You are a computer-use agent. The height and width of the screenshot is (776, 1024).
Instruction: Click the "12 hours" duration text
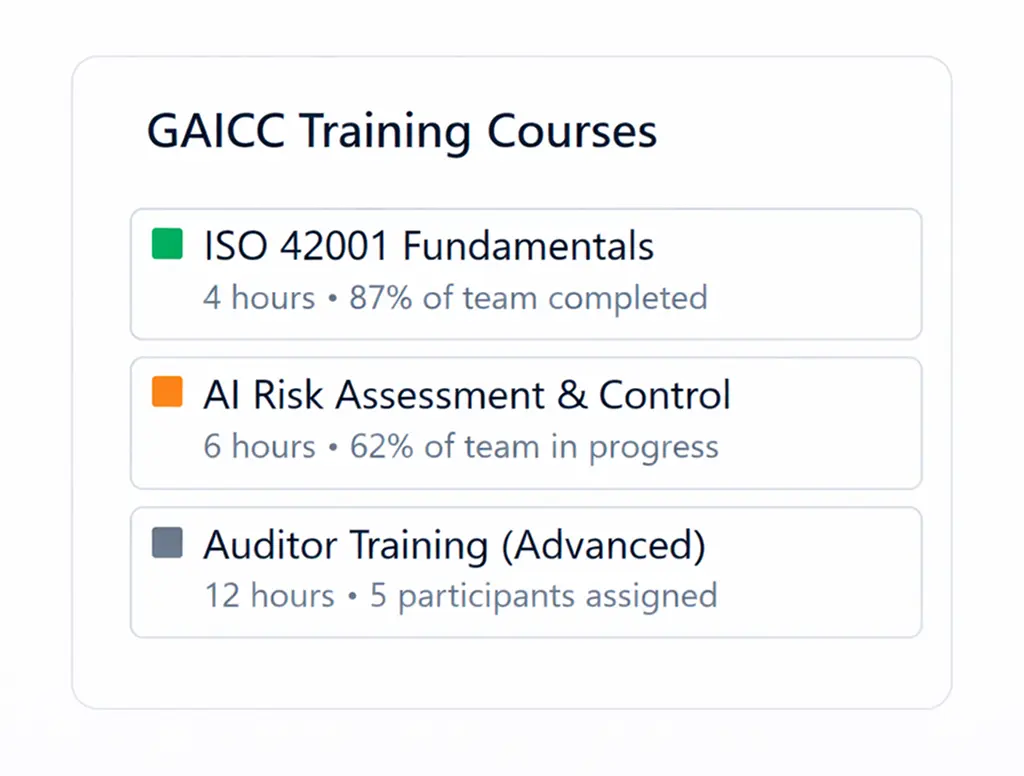(269, 596)
